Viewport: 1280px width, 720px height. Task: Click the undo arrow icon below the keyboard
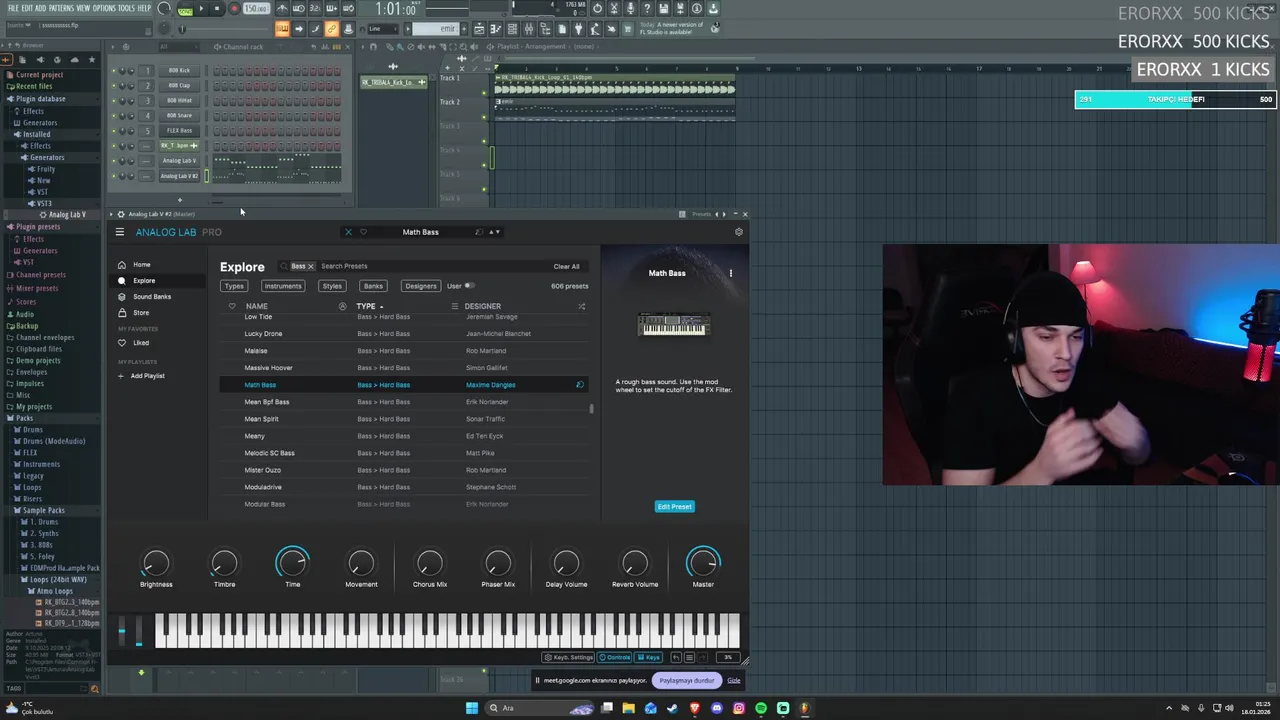pos(676,657)
